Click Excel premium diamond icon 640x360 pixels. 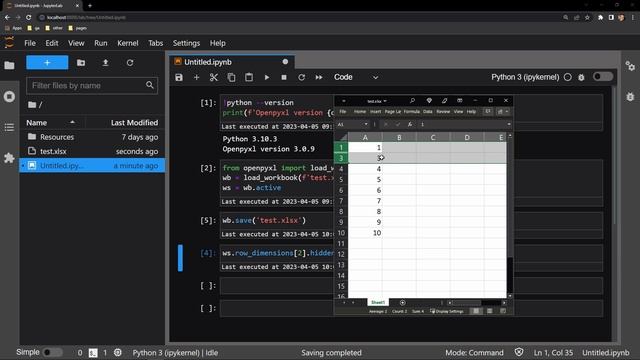point(429,101)
